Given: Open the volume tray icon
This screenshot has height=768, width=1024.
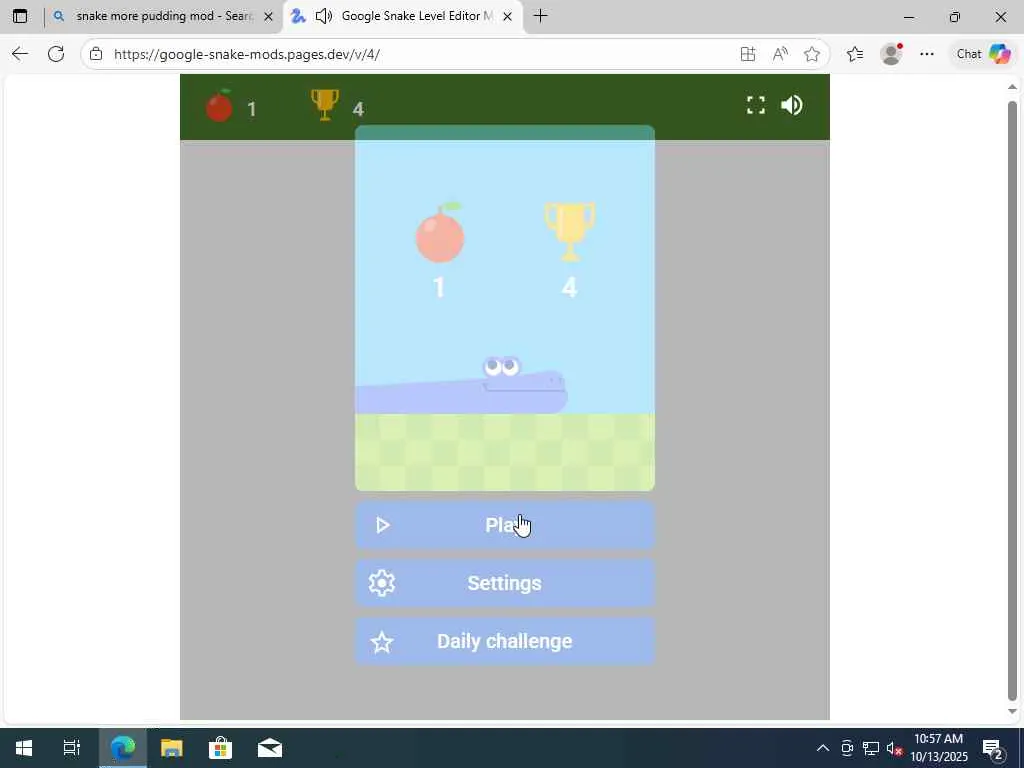Looking at the screenshot, I should click(x=894, y=748).
